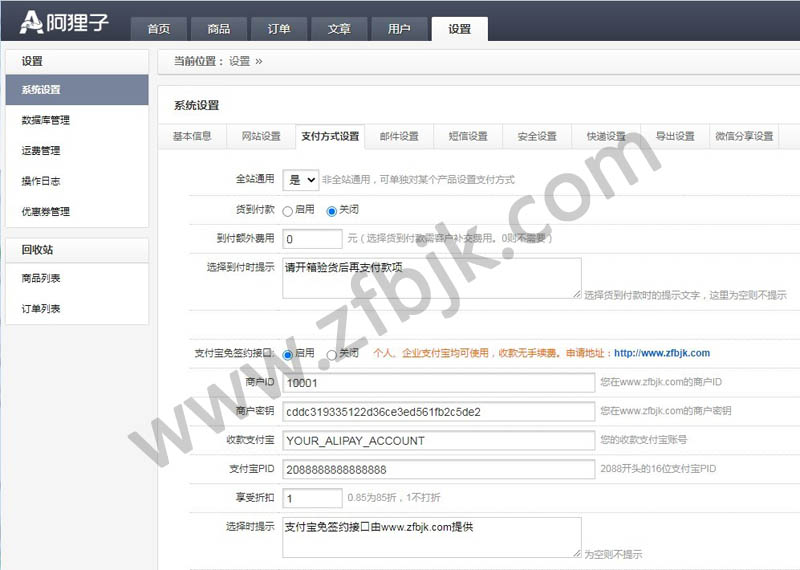Switch to the 网站设置 tab

[261, 136]
